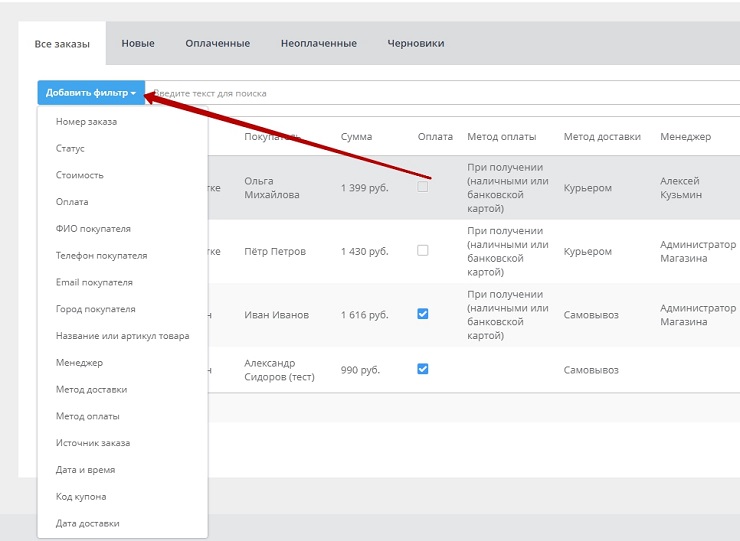
Task: Open the Оплаченные tab
Action: point(217,44)
